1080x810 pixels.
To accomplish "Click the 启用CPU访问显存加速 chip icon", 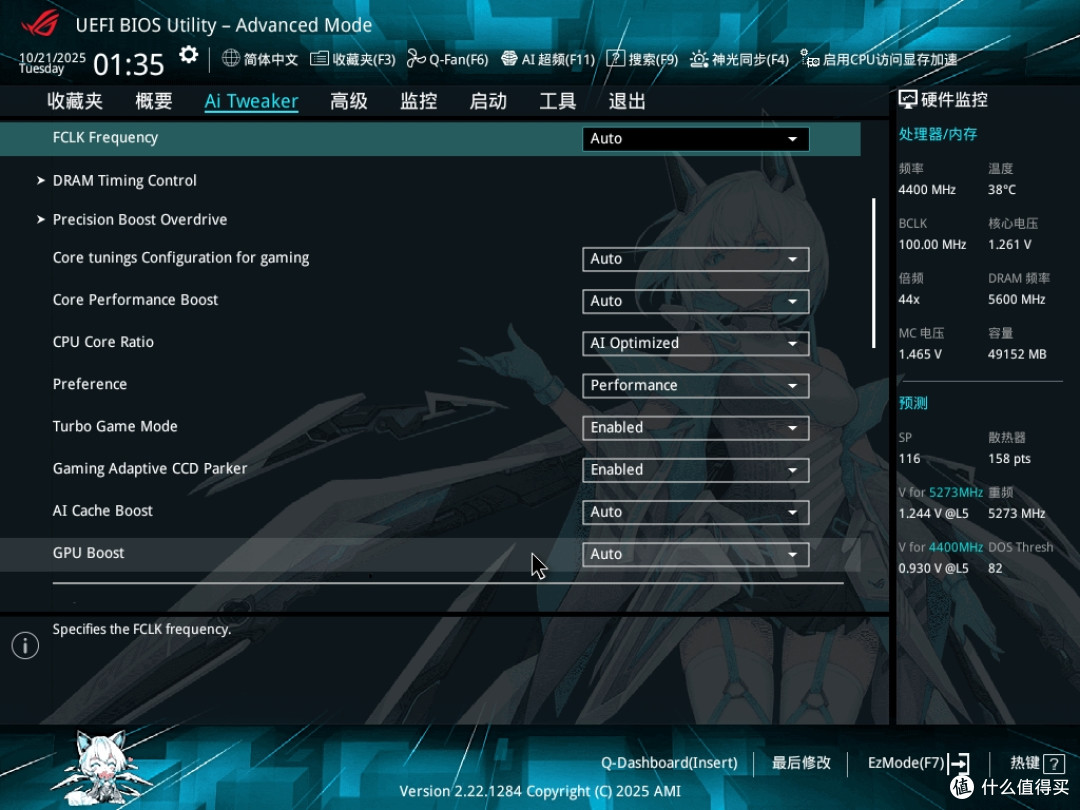I will pos(809,59).
